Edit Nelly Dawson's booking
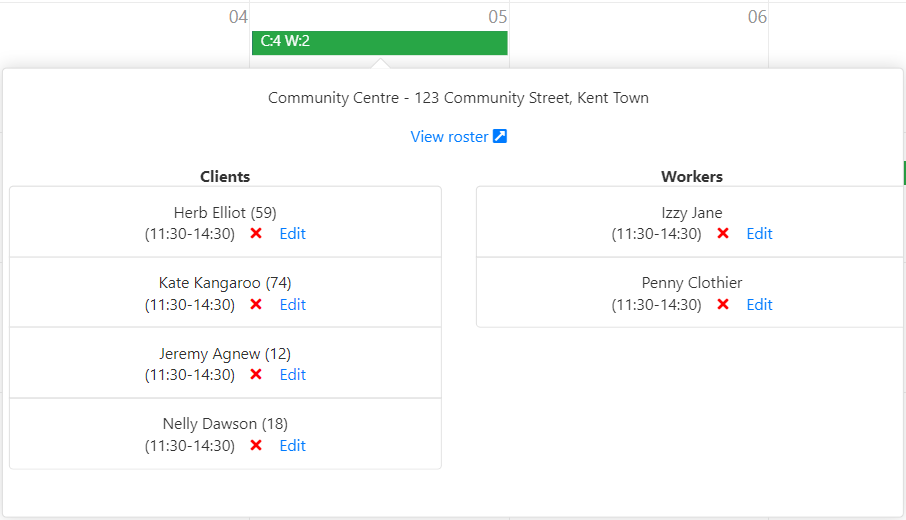Image resolution: width=906 pixels, height=520 pixels. (292, 445)
